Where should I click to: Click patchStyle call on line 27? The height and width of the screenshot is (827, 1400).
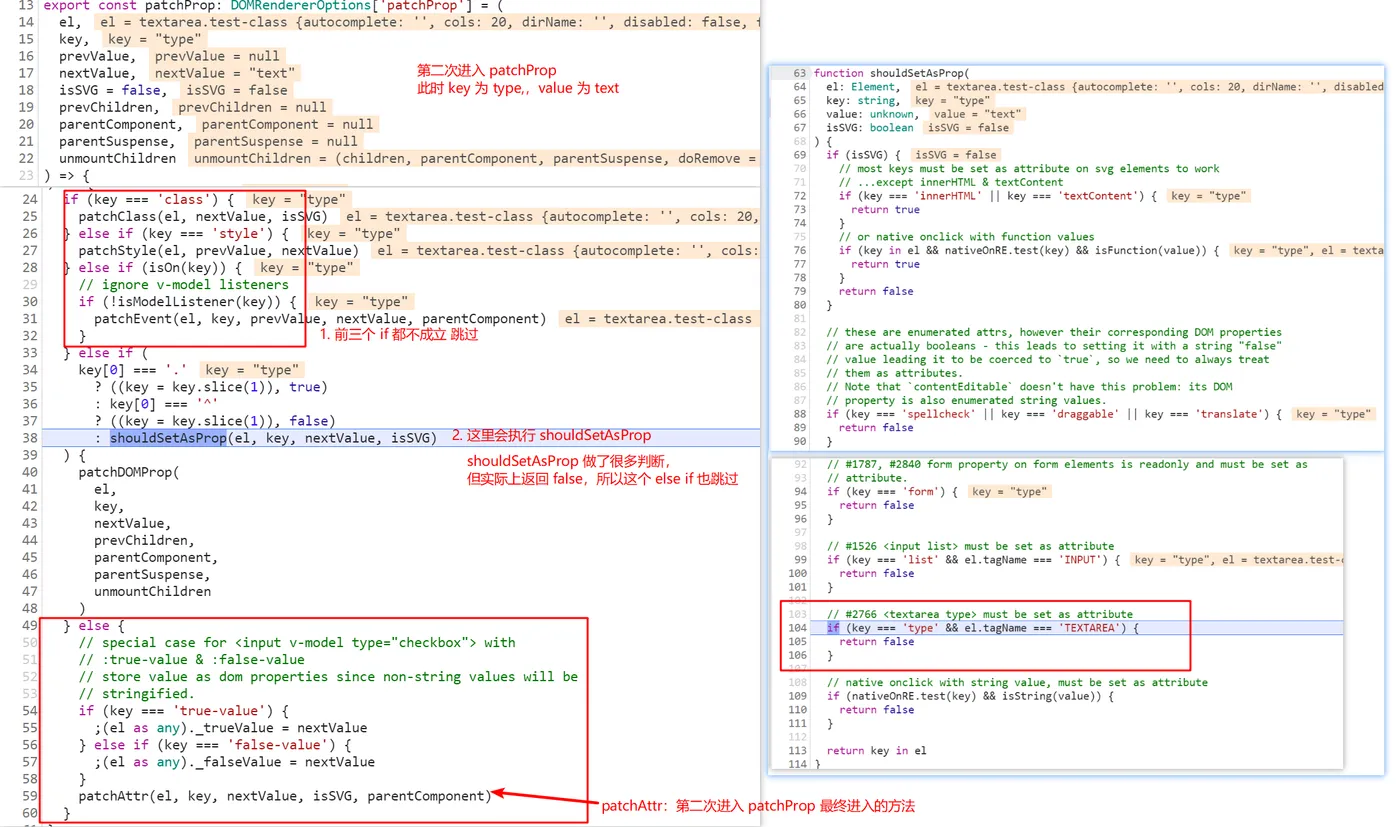(218, 250)
